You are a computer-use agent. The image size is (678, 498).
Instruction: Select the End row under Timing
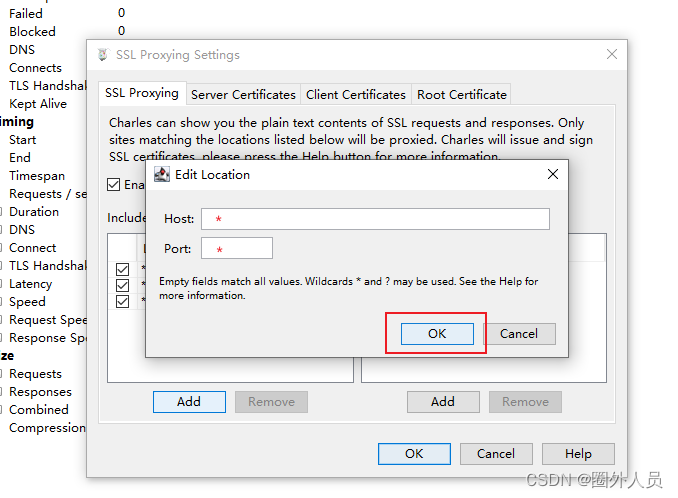(20, 158)
